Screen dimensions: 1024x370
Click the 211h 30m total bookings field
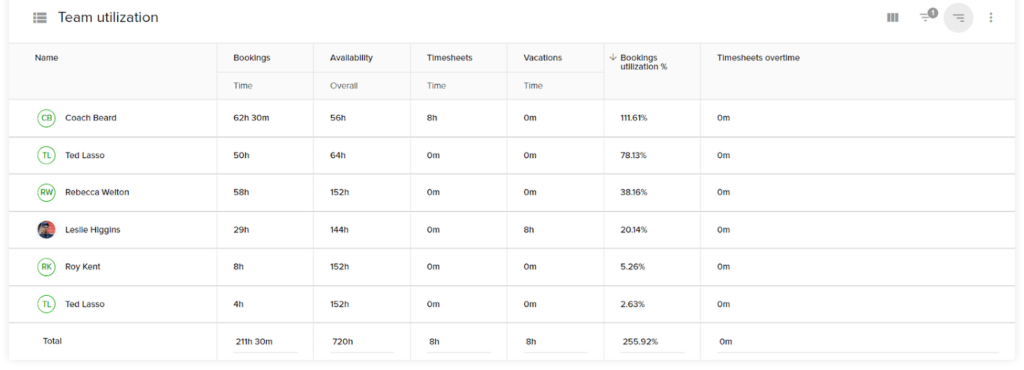(265, 342)
